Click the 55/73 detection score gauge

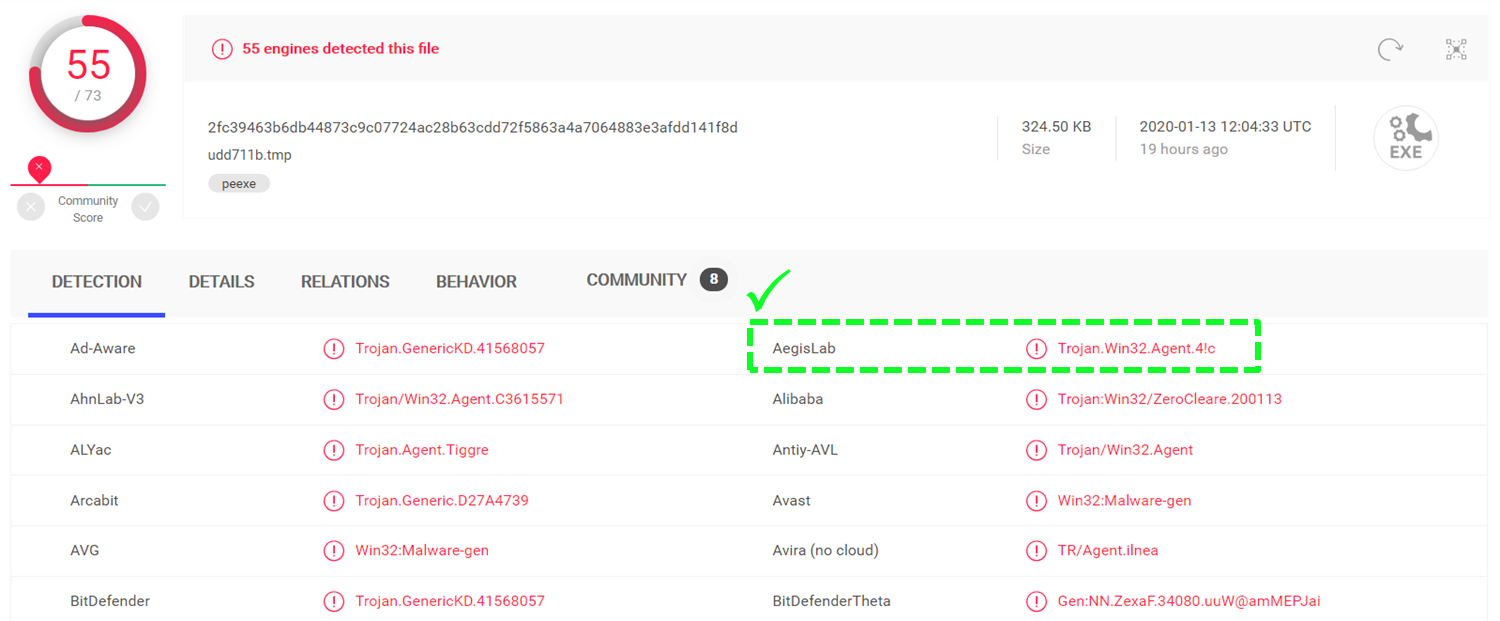click(88, 74)
